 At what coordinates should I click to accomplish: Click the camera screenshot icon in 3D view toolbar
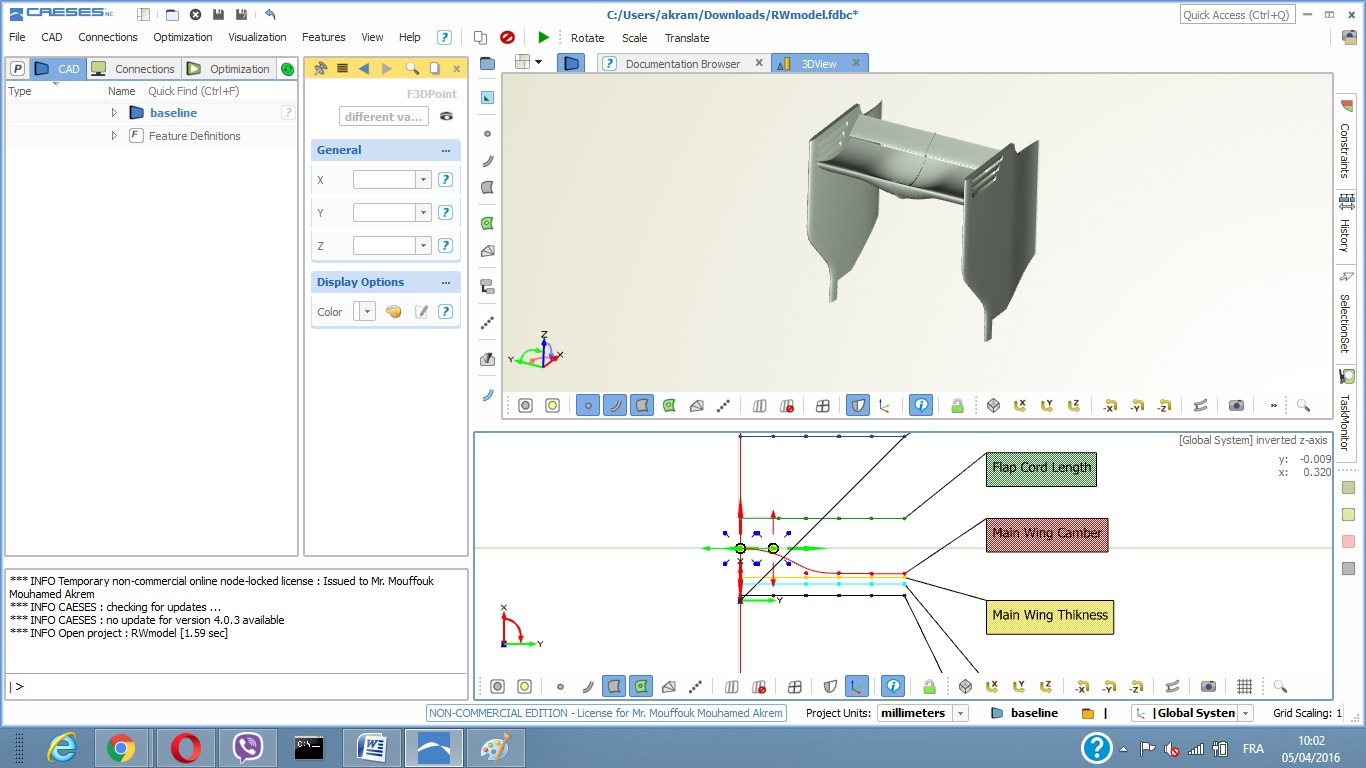(1236, 405)
